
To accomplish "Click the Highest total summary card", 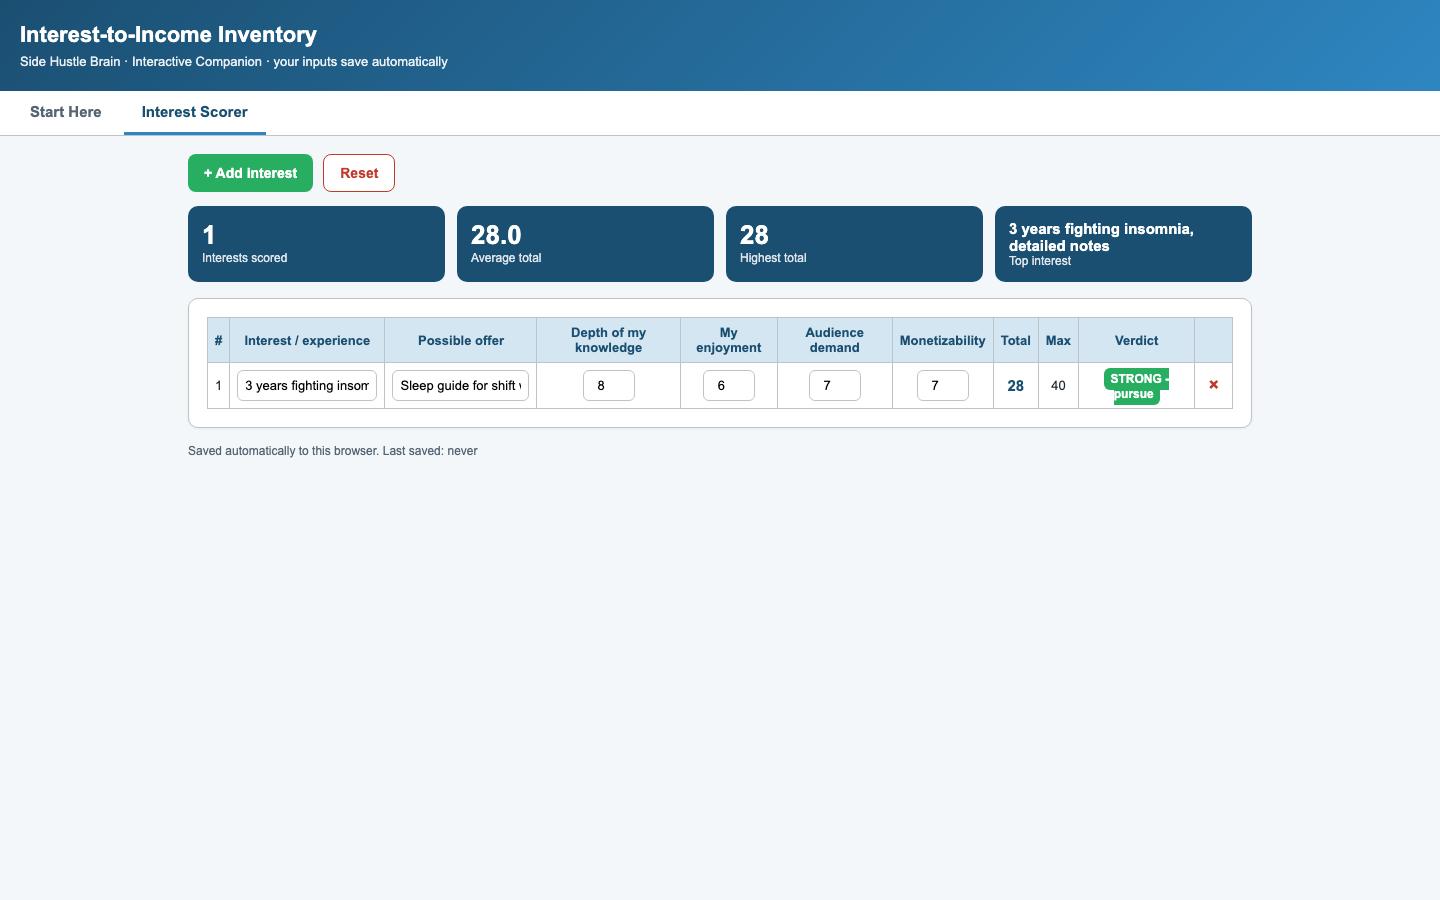I will [854, 244].
